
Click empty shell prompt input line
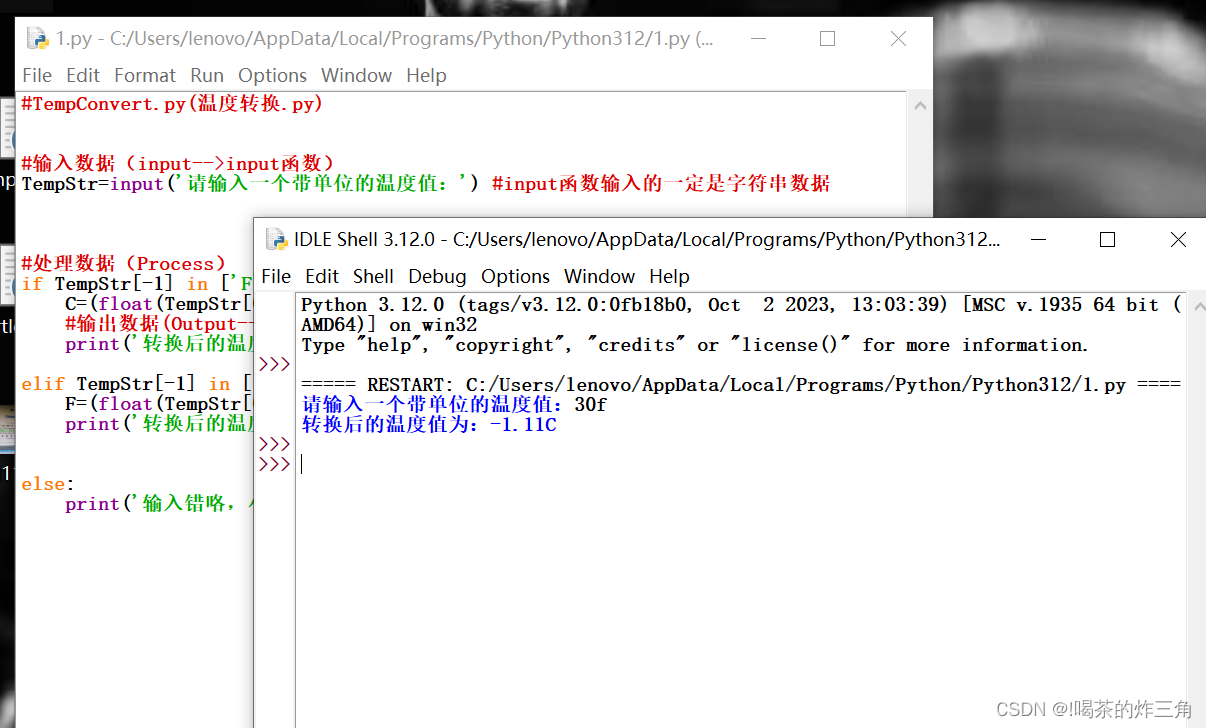click(x=740, y=464)
